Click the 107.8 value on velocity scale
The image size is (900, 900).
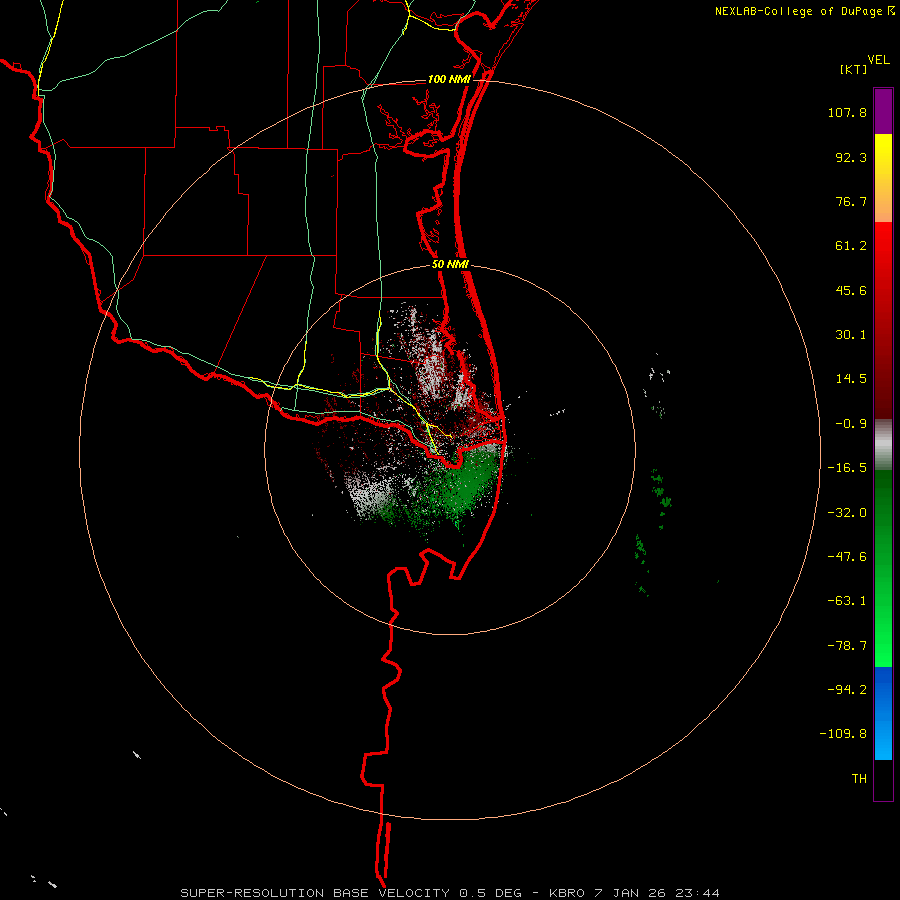point(847,112)
